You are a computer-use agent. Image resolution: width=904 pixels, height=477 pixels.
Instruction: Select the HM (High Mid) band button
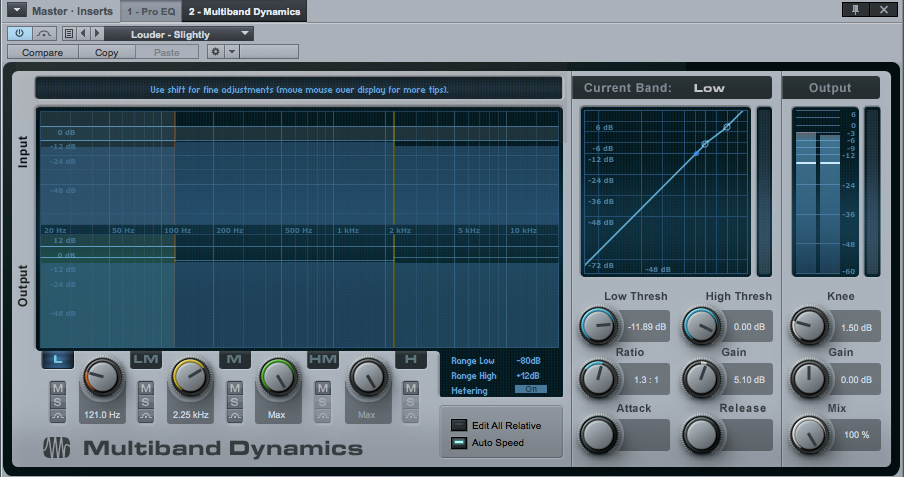[323, 359]
